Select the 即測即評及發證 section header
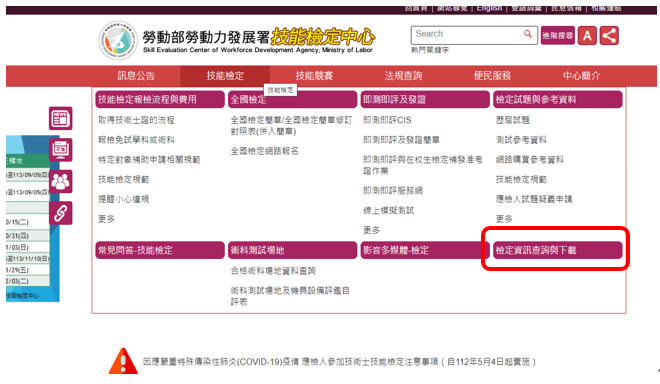660x384 pixels. [x=425, y=100]
